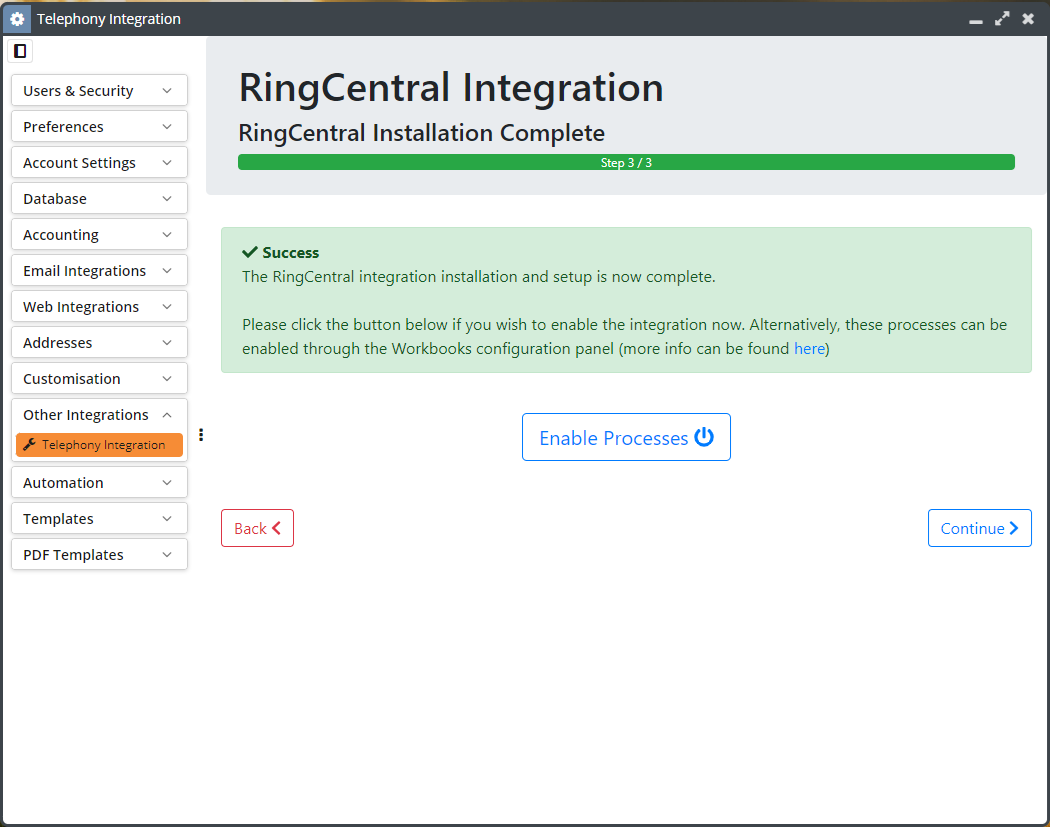Click the green Success checkmark icon
1050x827 pixels.
pos(252,252)
